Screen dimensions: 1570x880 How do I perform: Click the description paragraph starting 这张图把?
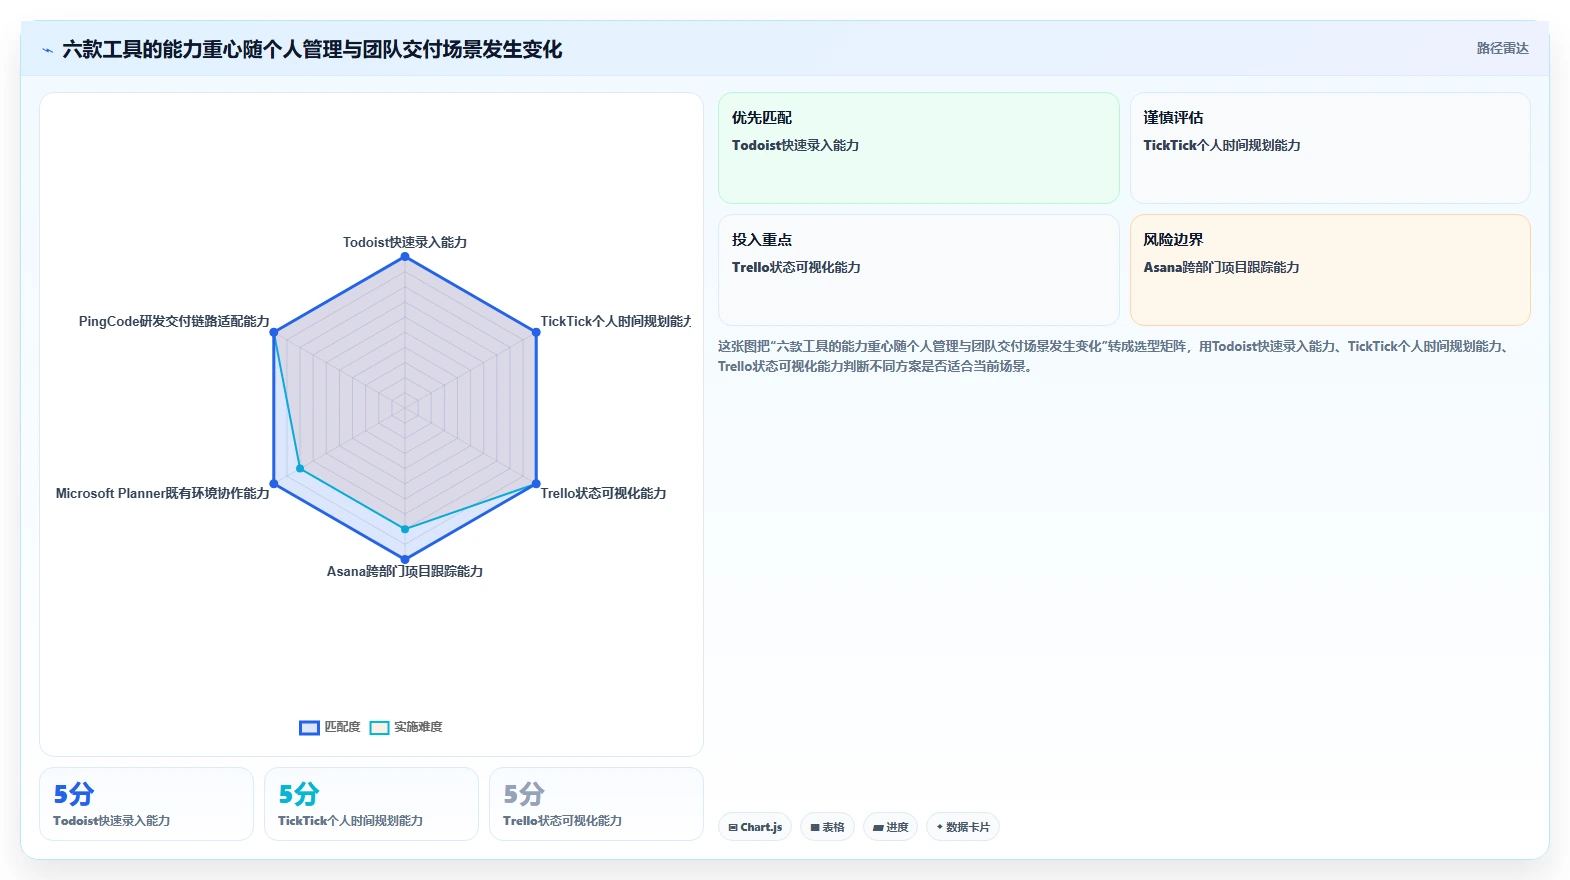tap(1115, 356)
